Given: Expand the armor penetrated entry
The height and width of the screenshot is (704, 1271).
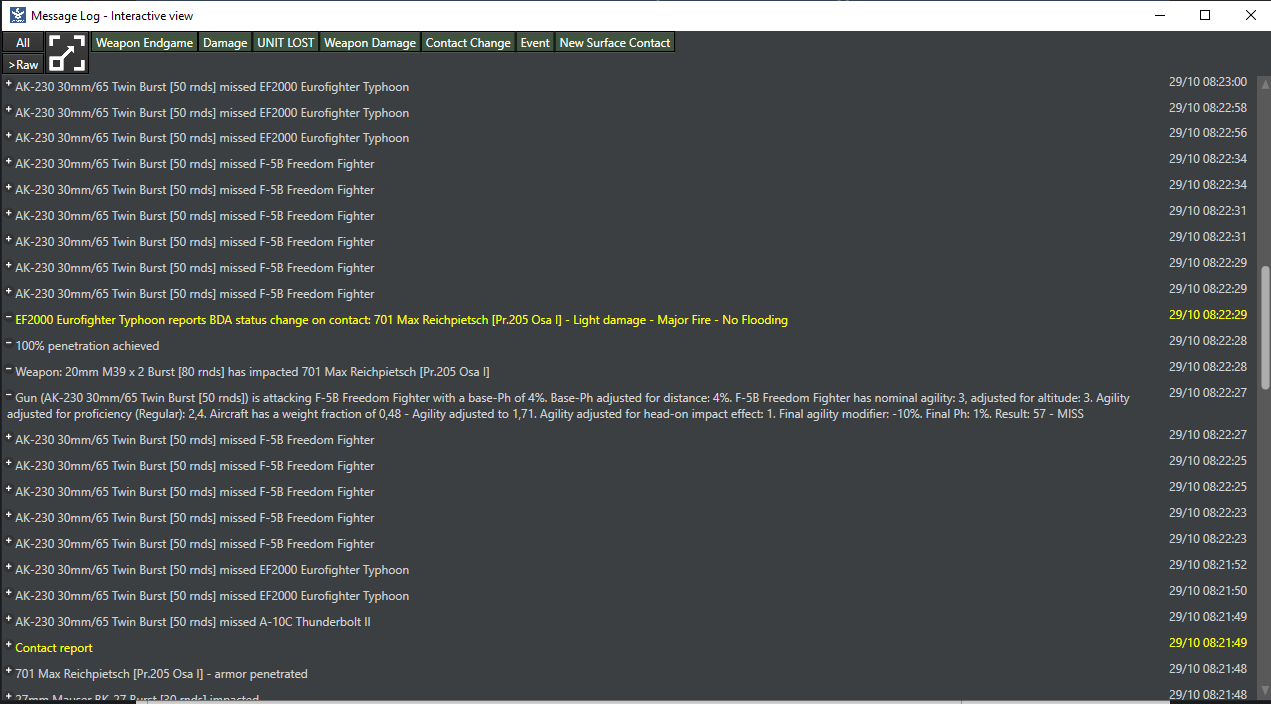Looking at the screenshot, I should point(9,672).
